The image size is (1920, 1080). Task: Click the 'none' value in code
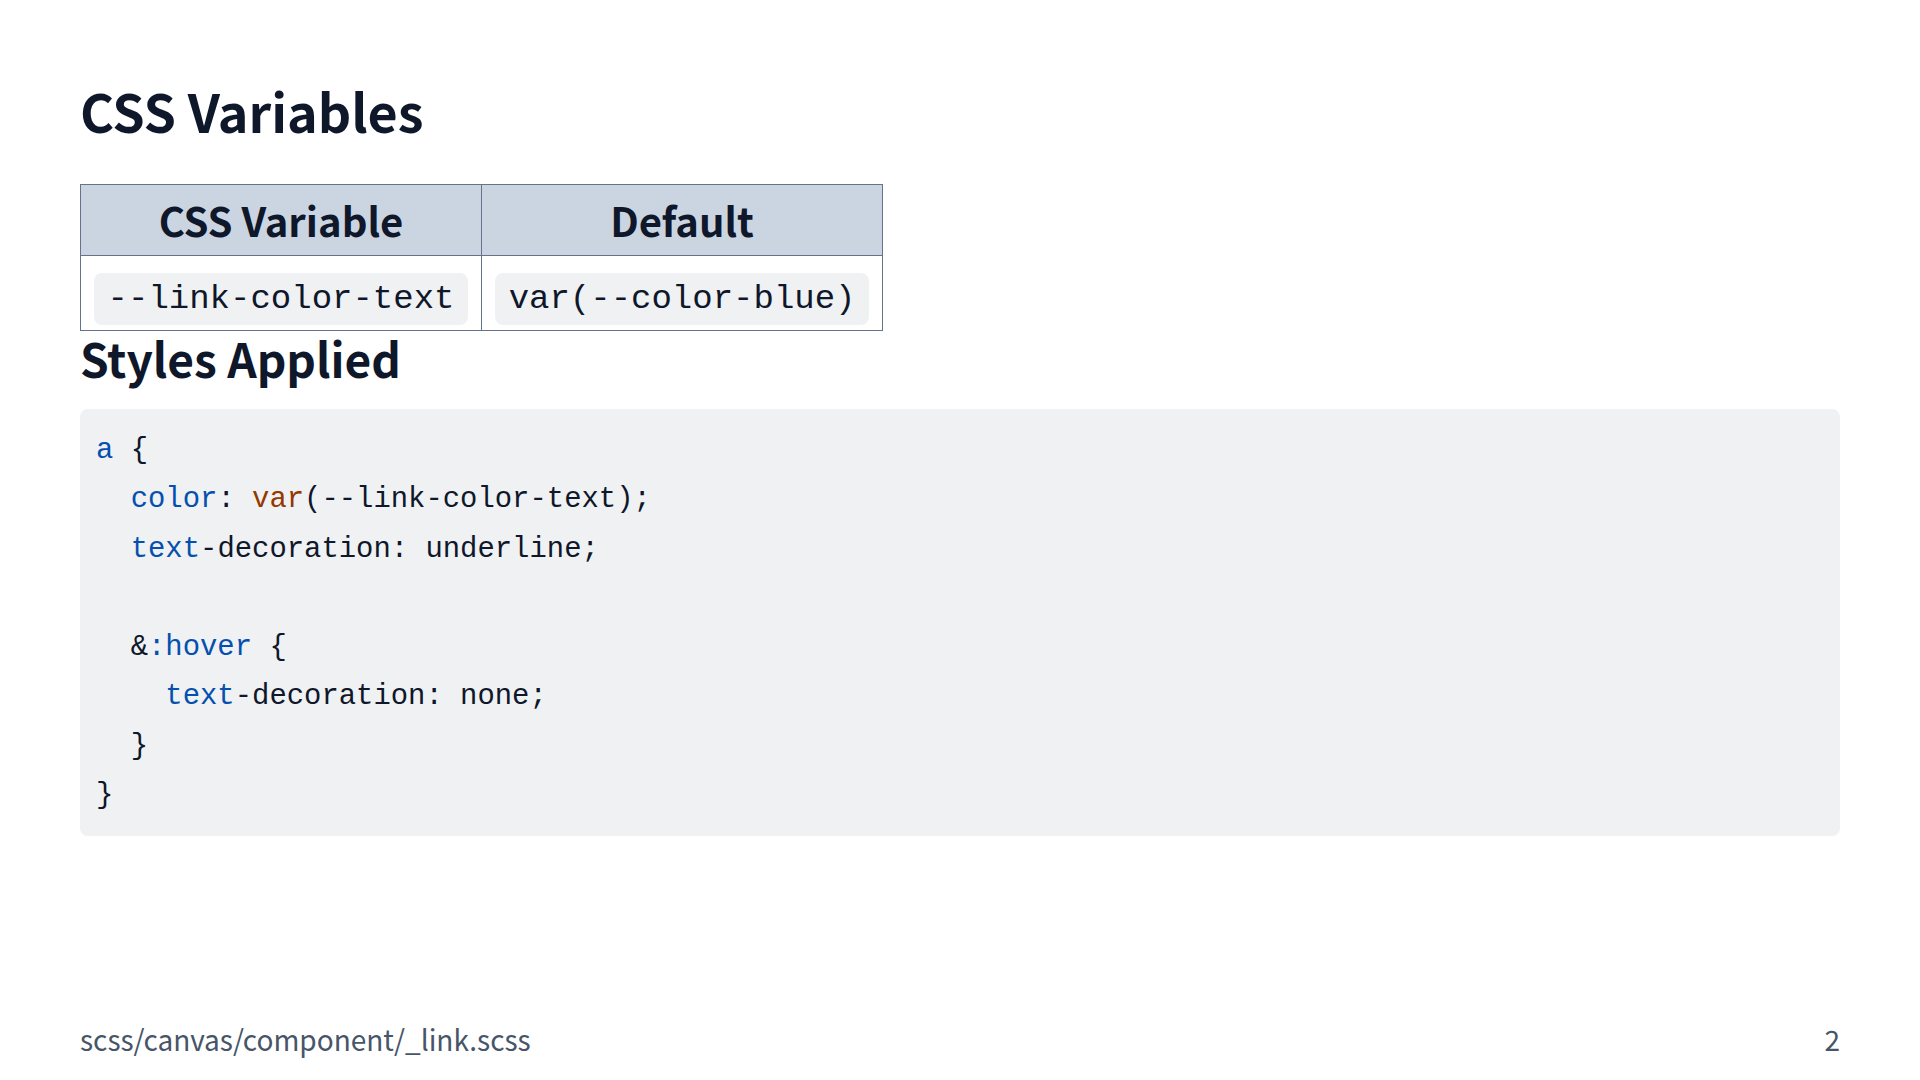494,695
